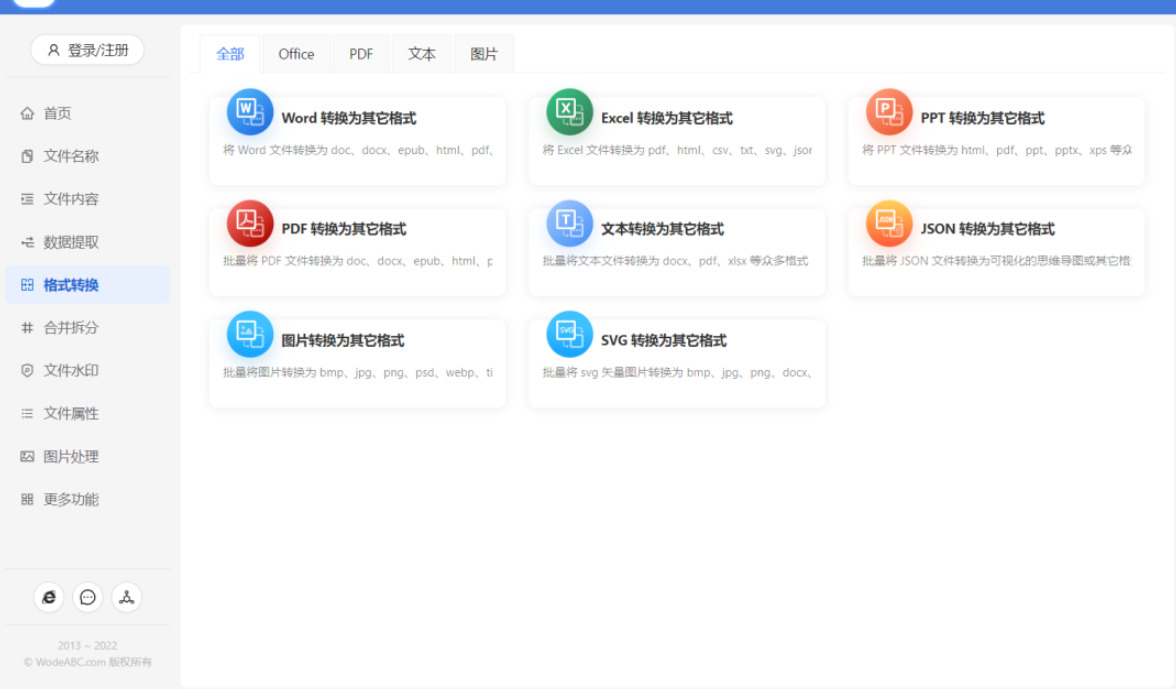1176x689 pixels.
Task: Click the share network icon in sidebar footer
Action: click(127, 598)
